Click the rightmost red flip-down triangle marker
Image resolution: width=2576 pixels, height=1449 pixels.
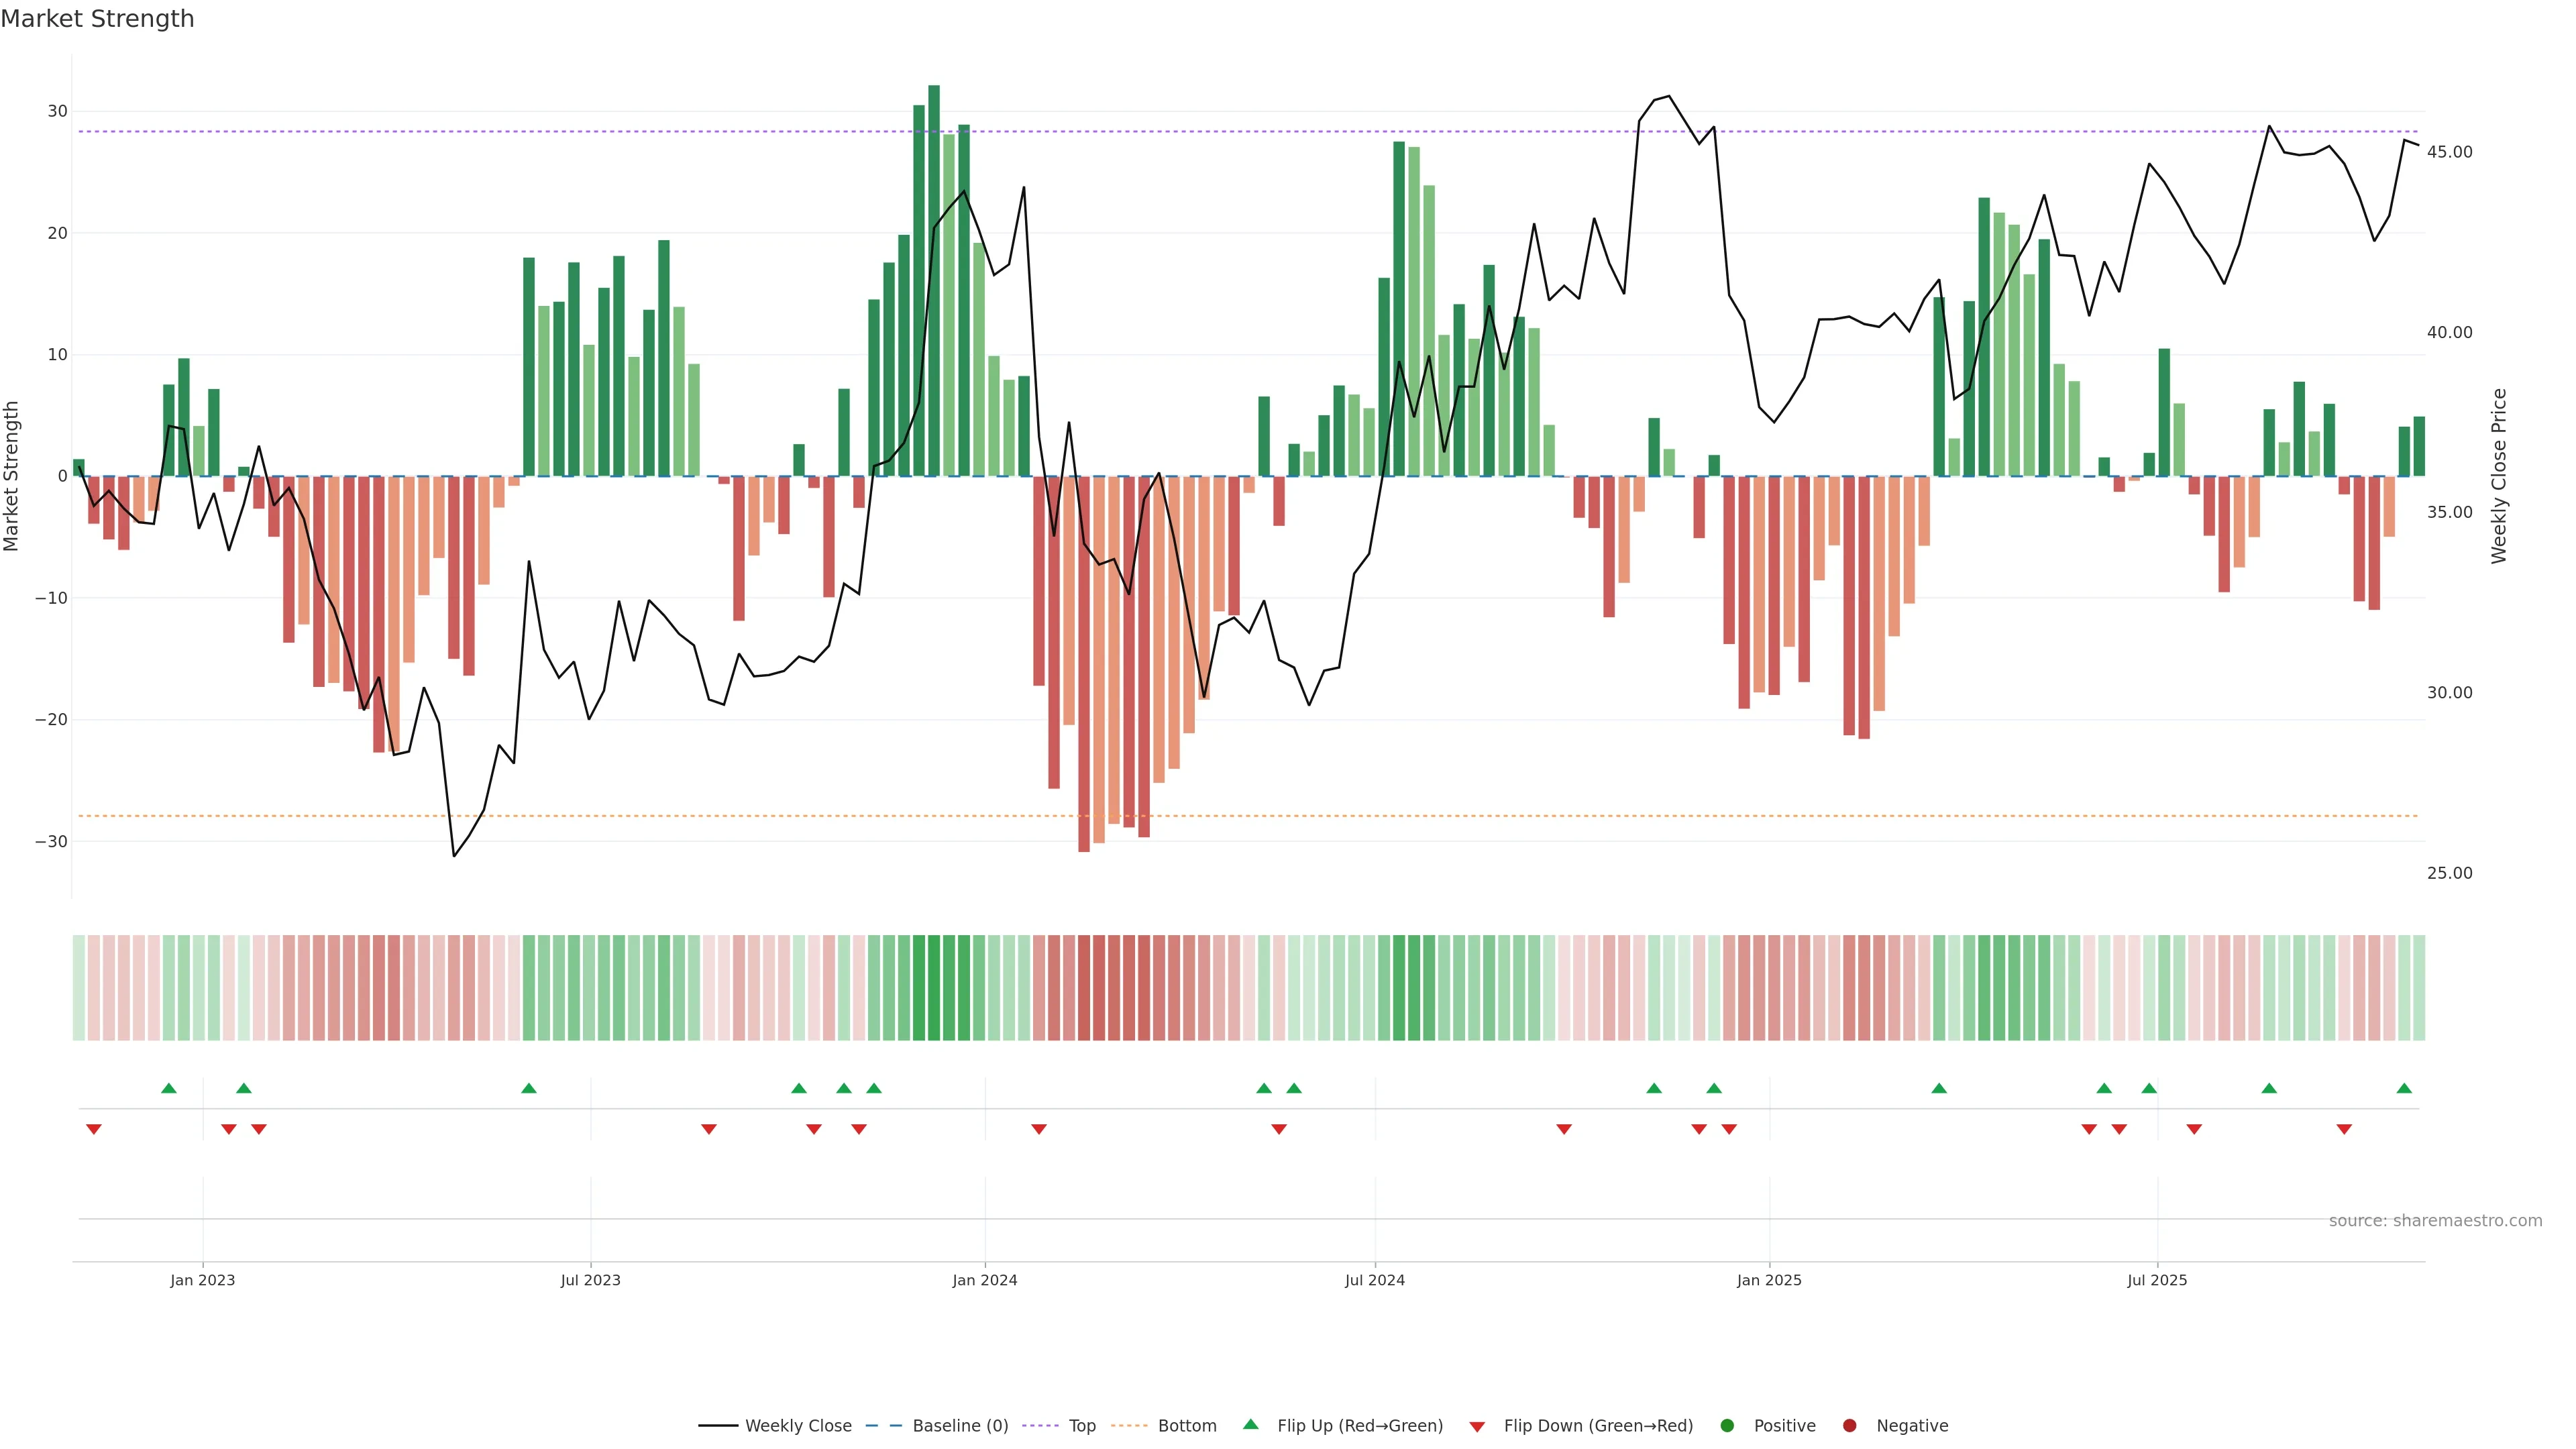coord(2344,1129)
